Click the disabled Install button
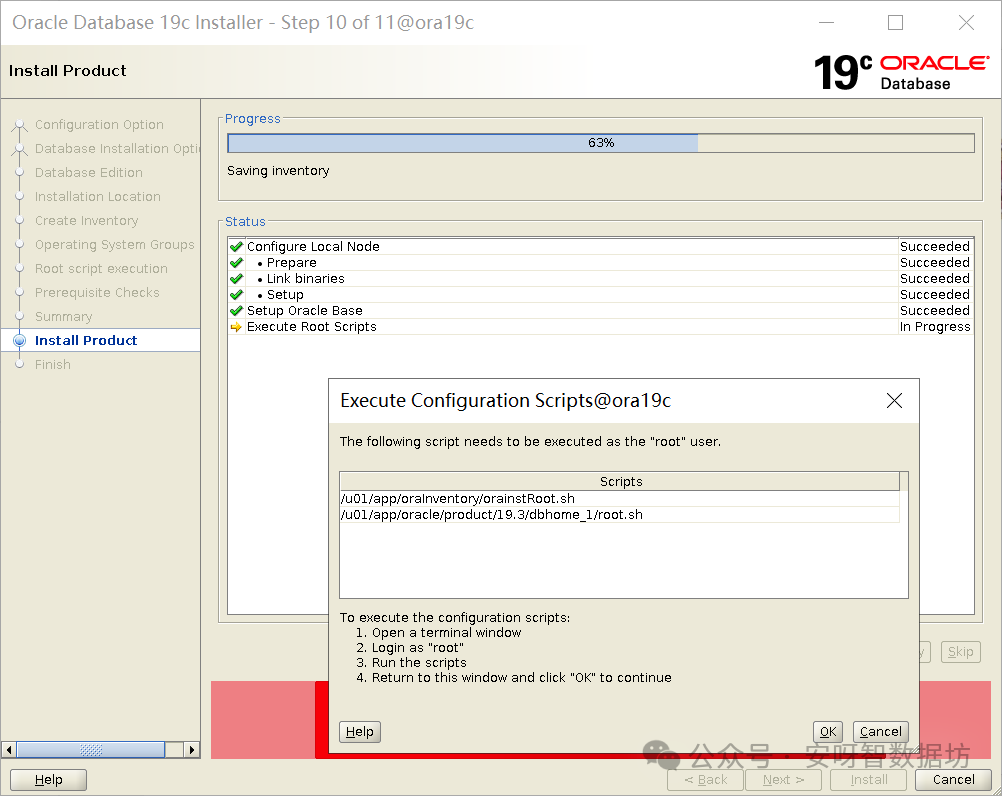Image resolution: width=1002 pixels, height=796 pixels. click(x=868, y=779)
